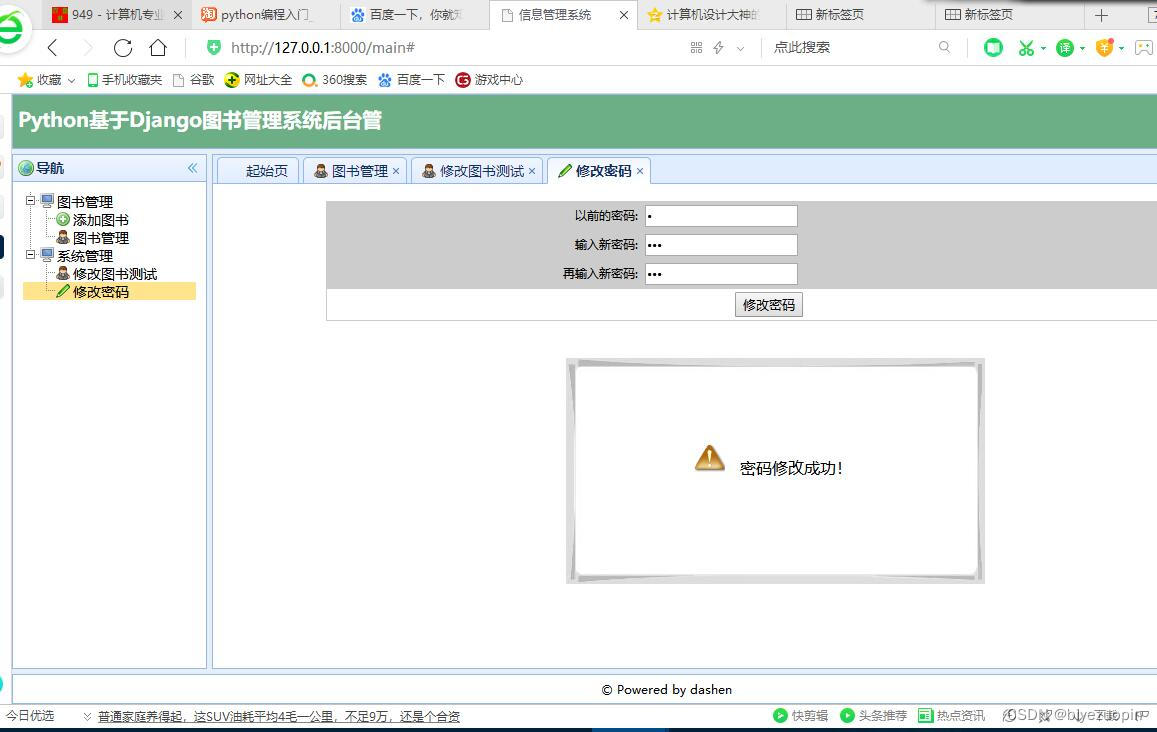Image resolution: width=1157 pixels, height=732 pixels.
Task: Collapse the 导航 sidebar with the double-arrow toggle
Action: coord(191,167)
